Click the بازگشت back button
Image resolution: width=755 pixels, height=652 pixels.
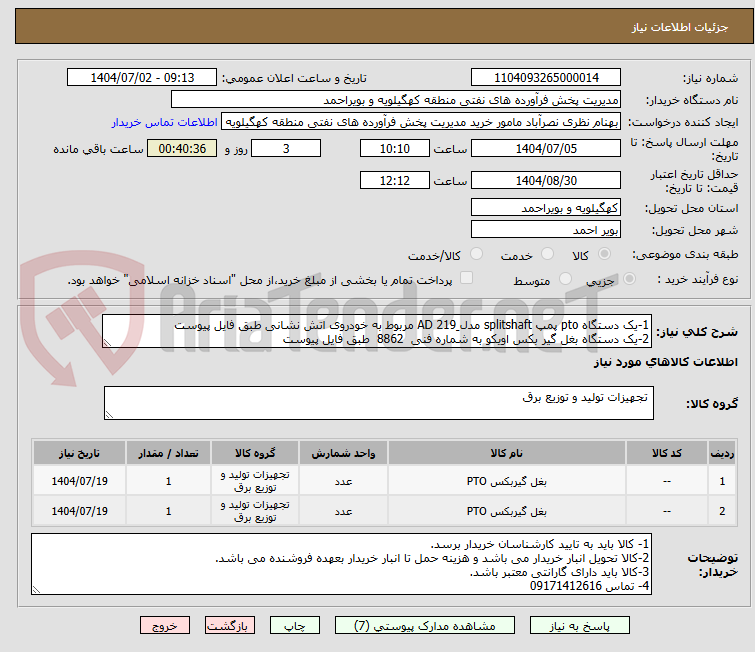(230, 626)
